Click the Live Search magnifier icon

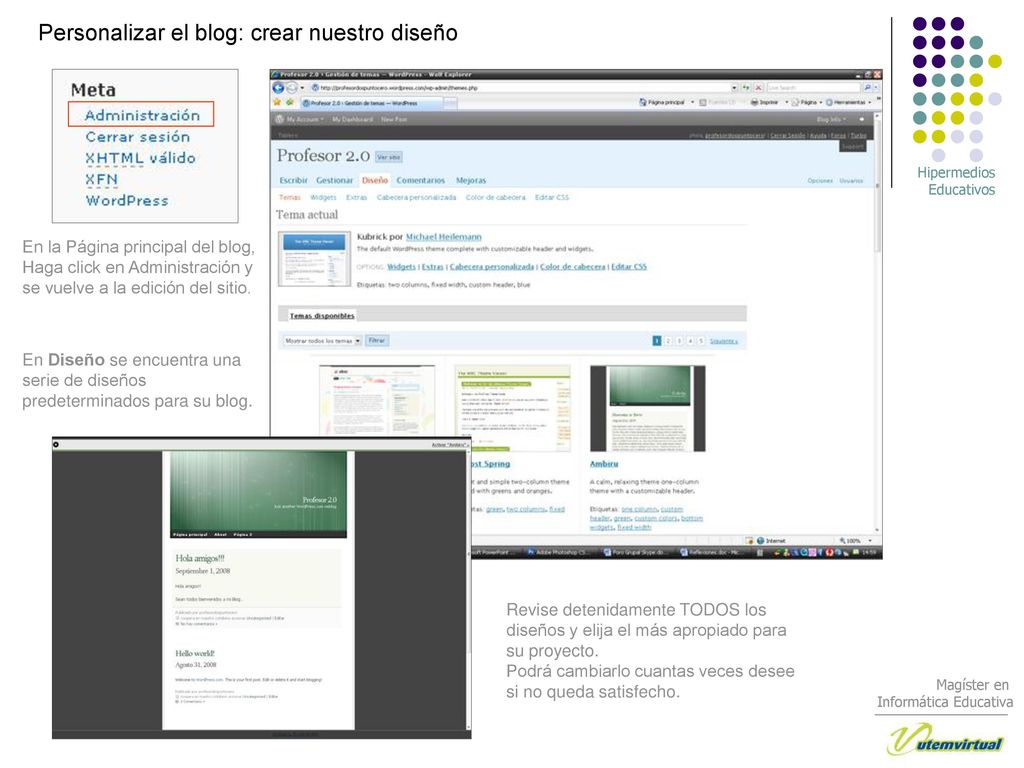[x=867, y=88]
